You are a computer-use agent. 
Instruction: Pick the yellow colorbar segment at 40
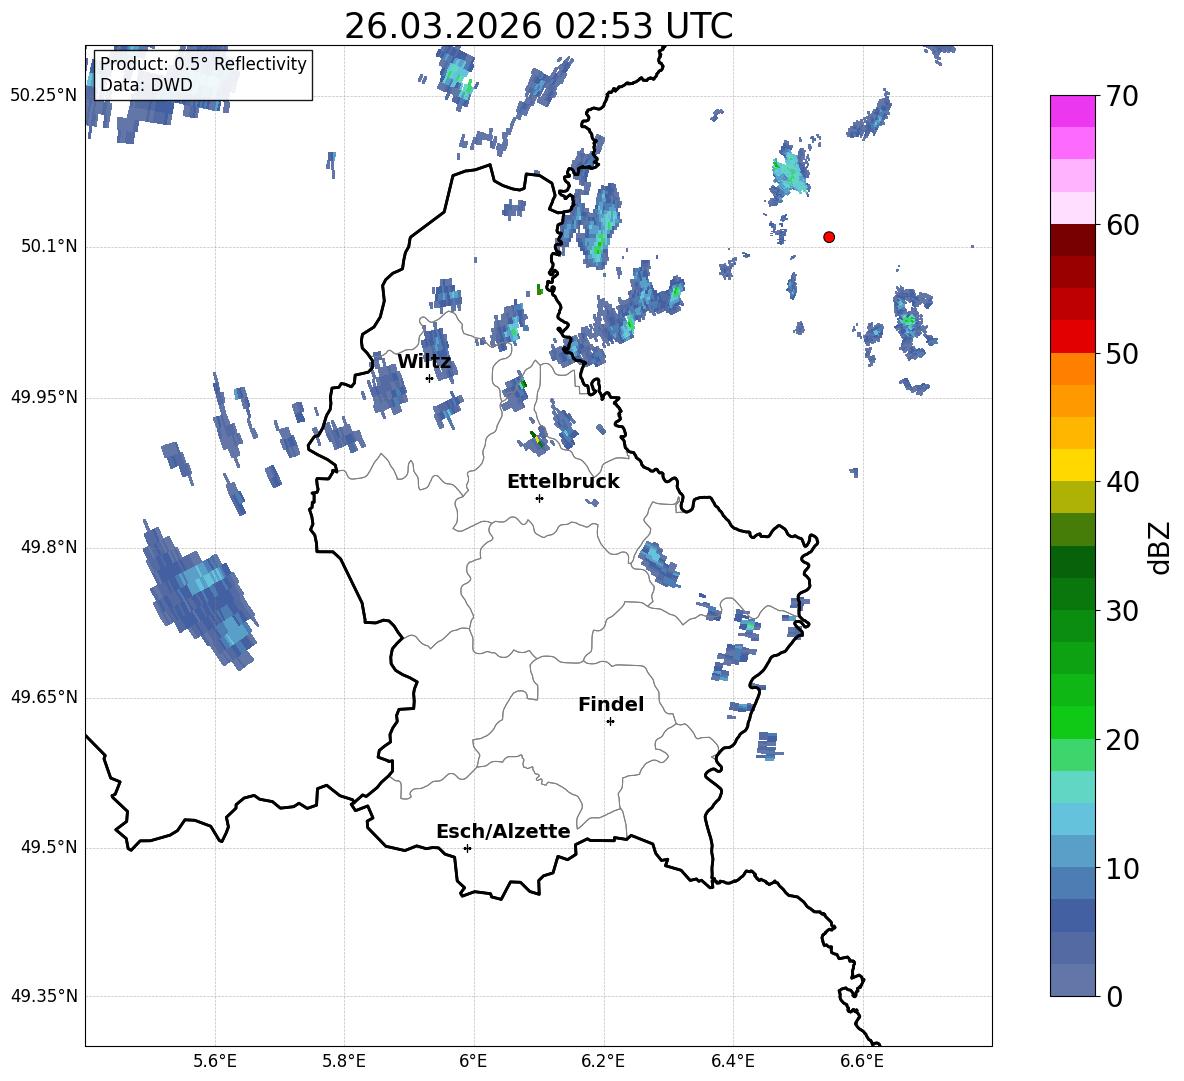(x=1072, y=465)
